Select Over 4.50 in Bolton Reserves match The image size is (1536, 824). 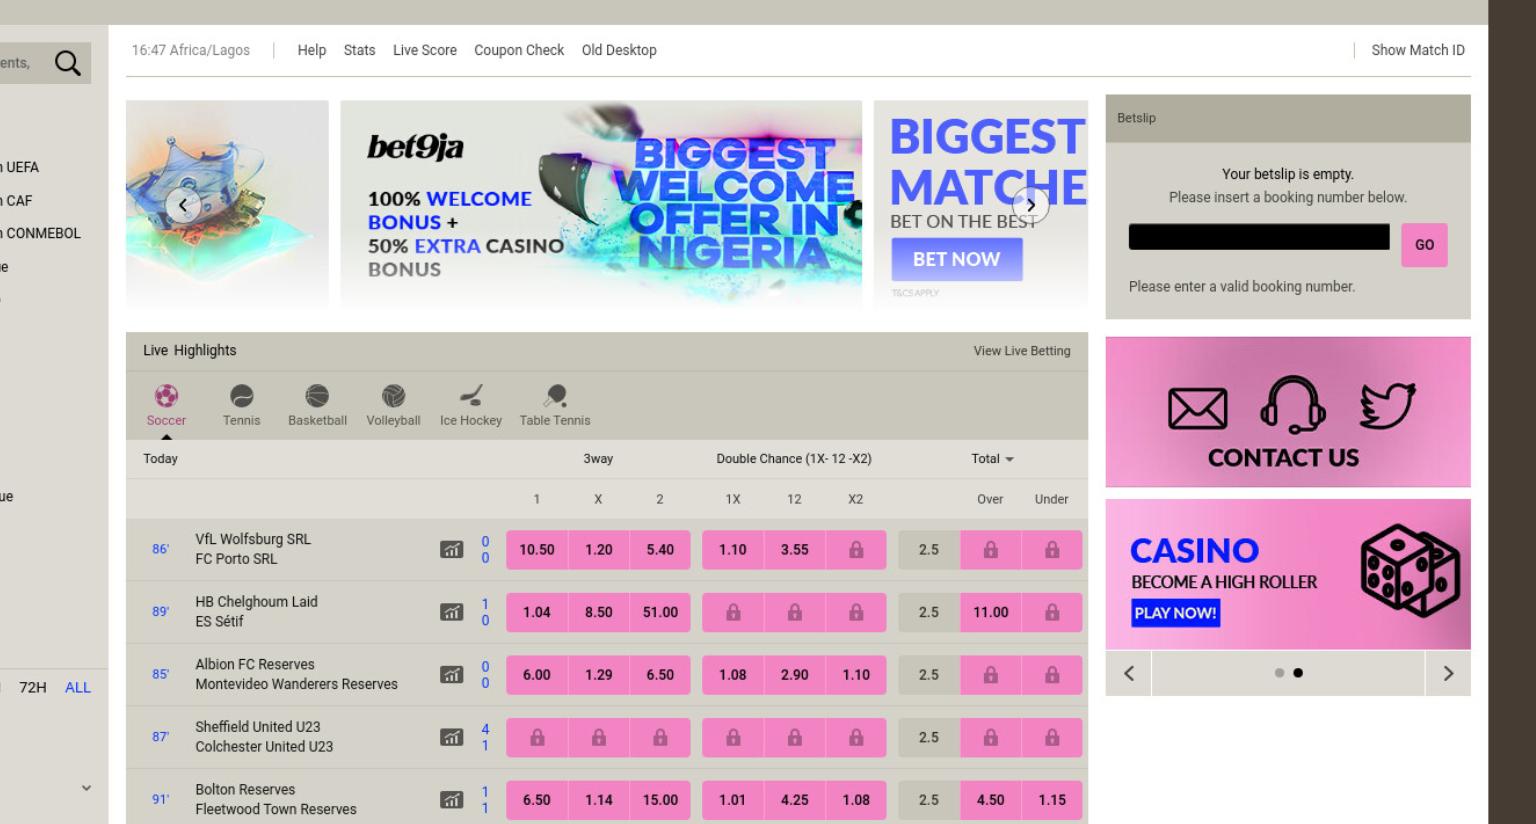coord(990,800)
